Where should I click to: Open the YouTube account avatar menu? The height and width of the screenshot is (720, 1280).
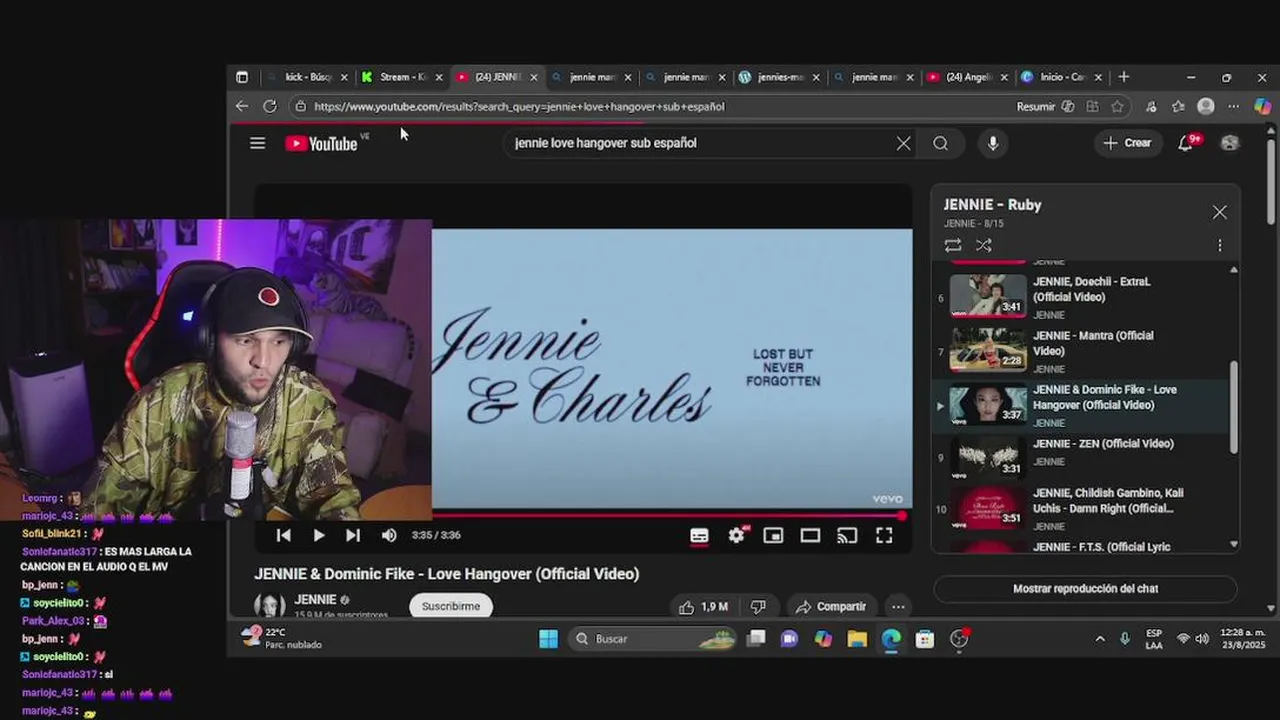[1230, 143]
